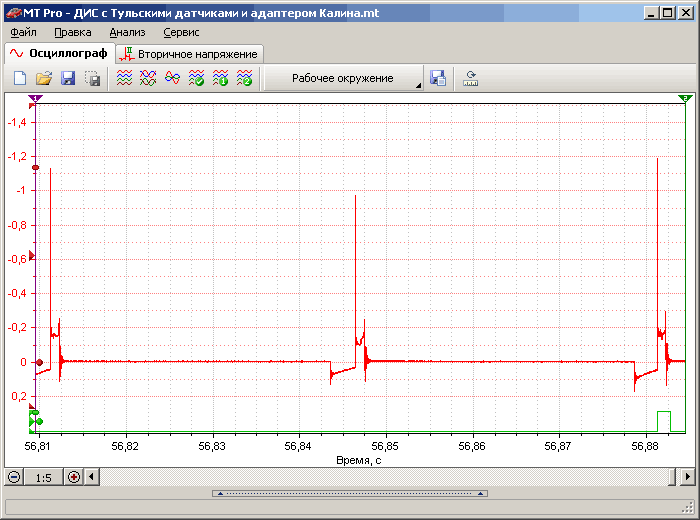The height and width of the screenshot is (520, 700).
Task: Open the Анализ menu
Action: point(127,32)
